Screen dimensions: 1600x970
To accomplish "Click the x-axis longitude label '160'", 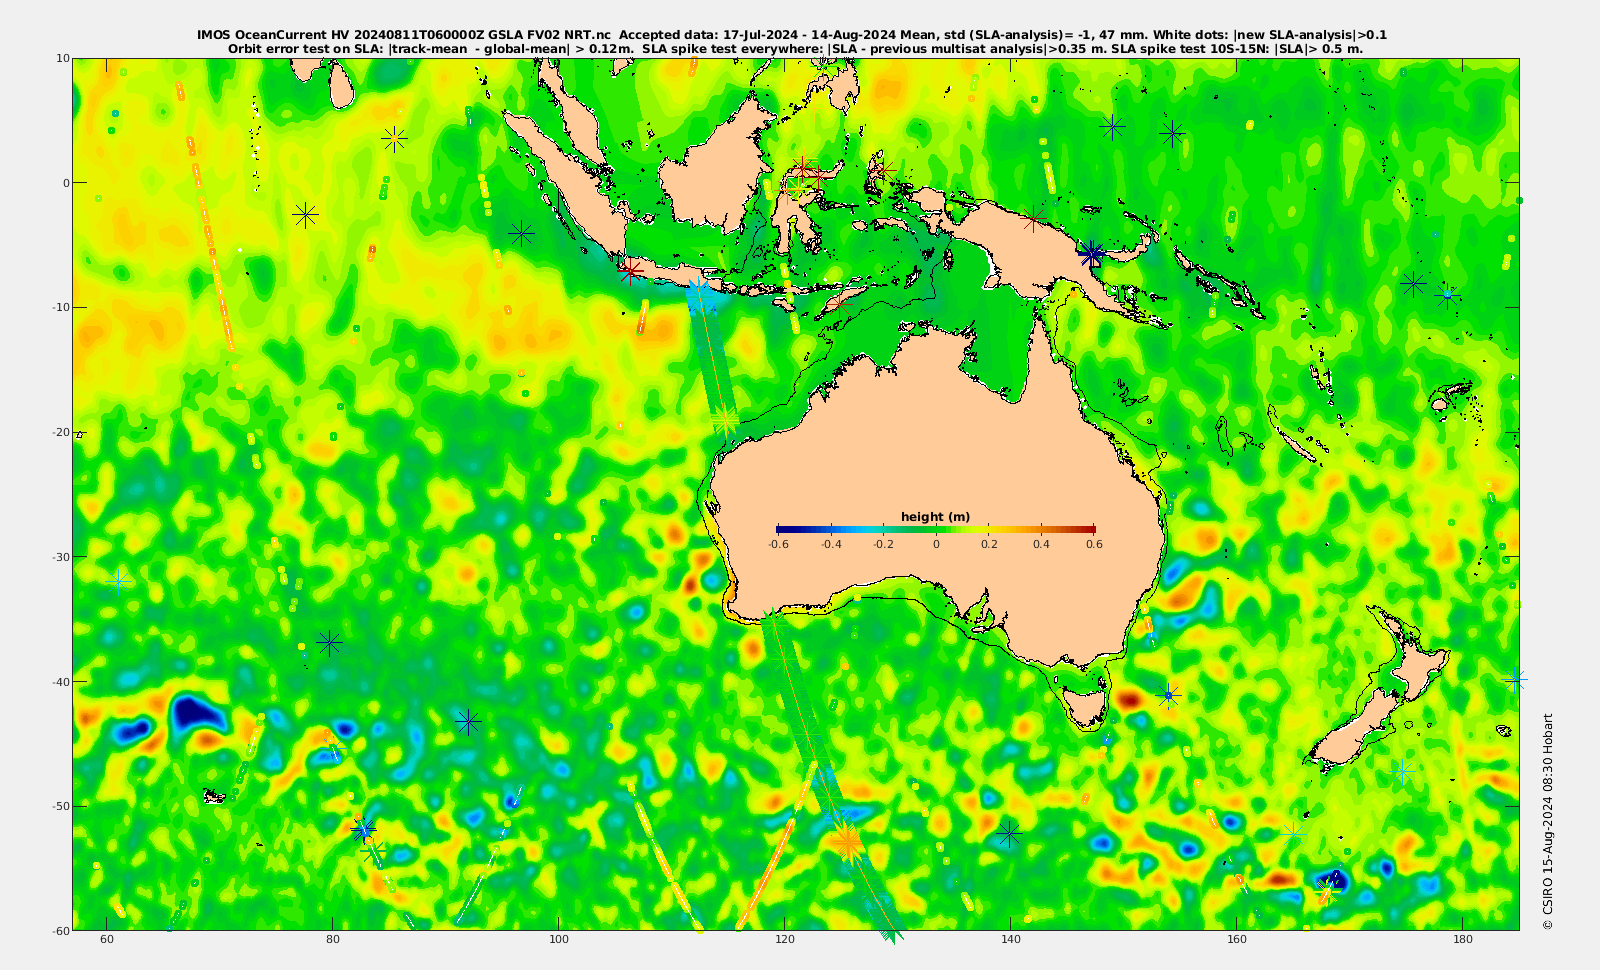I will [1236, 939].
